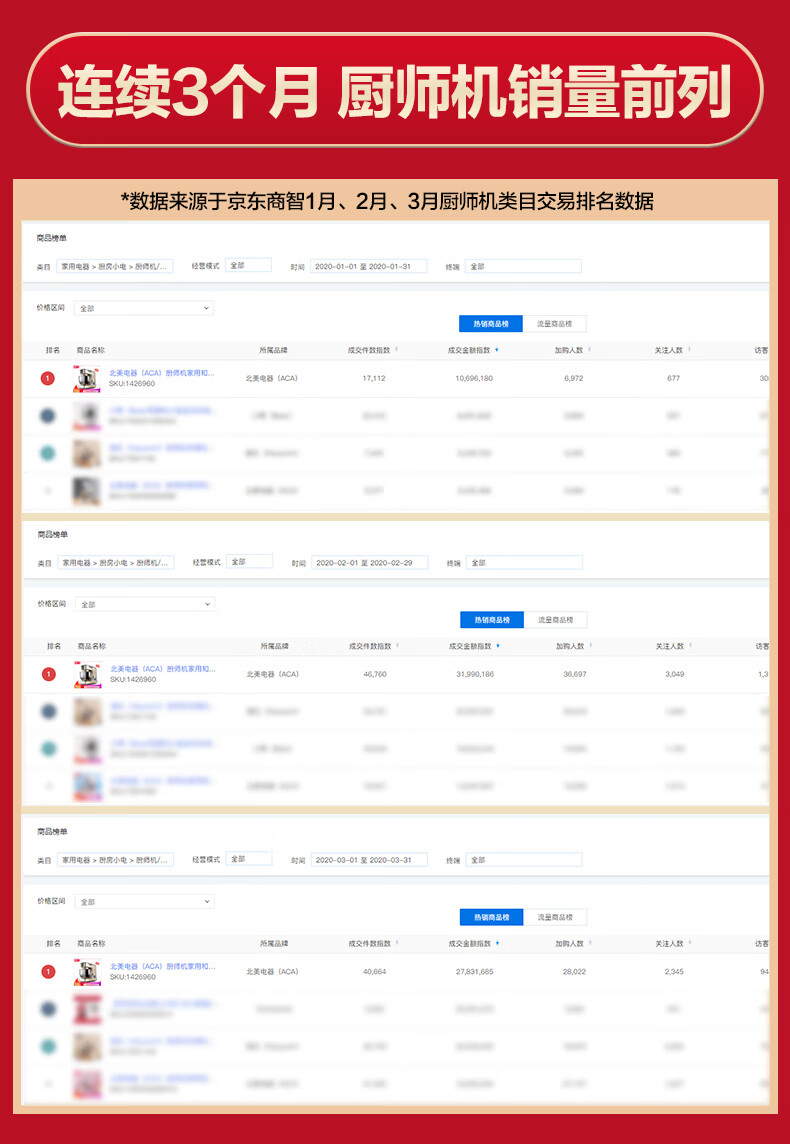Click 排名 column header in March table
Screen dimensions: 790x1144
coord(53,943)
